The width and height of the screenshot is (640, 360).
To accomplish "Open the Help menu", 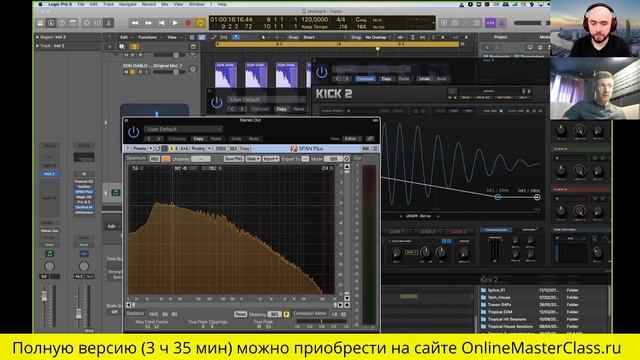I will click(222, 4).
